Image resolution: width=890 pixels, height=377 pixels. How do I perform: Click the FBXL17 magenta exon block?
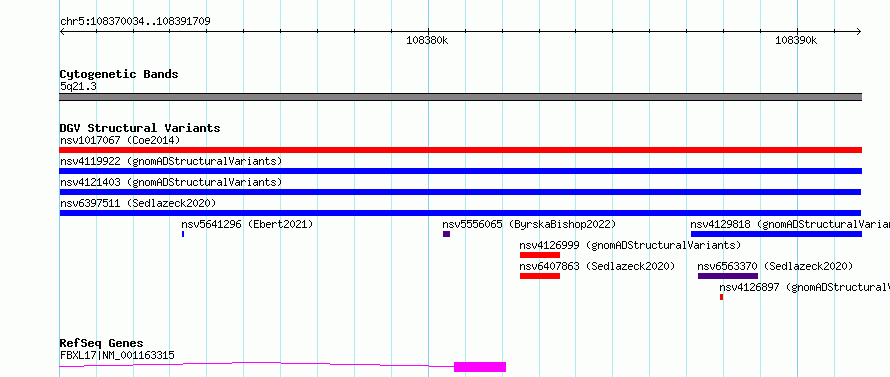480,367
